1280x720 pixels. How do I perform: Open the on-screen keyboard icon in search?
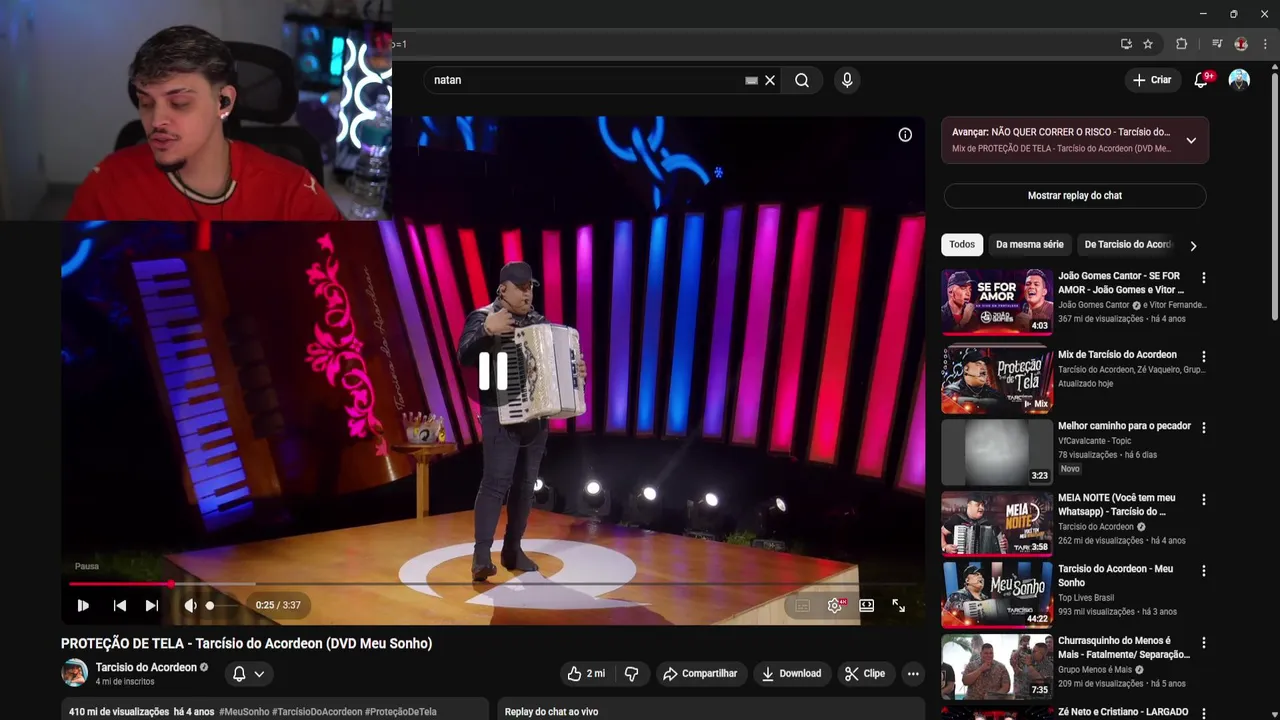pyautogui.click(x=751, y=80)
